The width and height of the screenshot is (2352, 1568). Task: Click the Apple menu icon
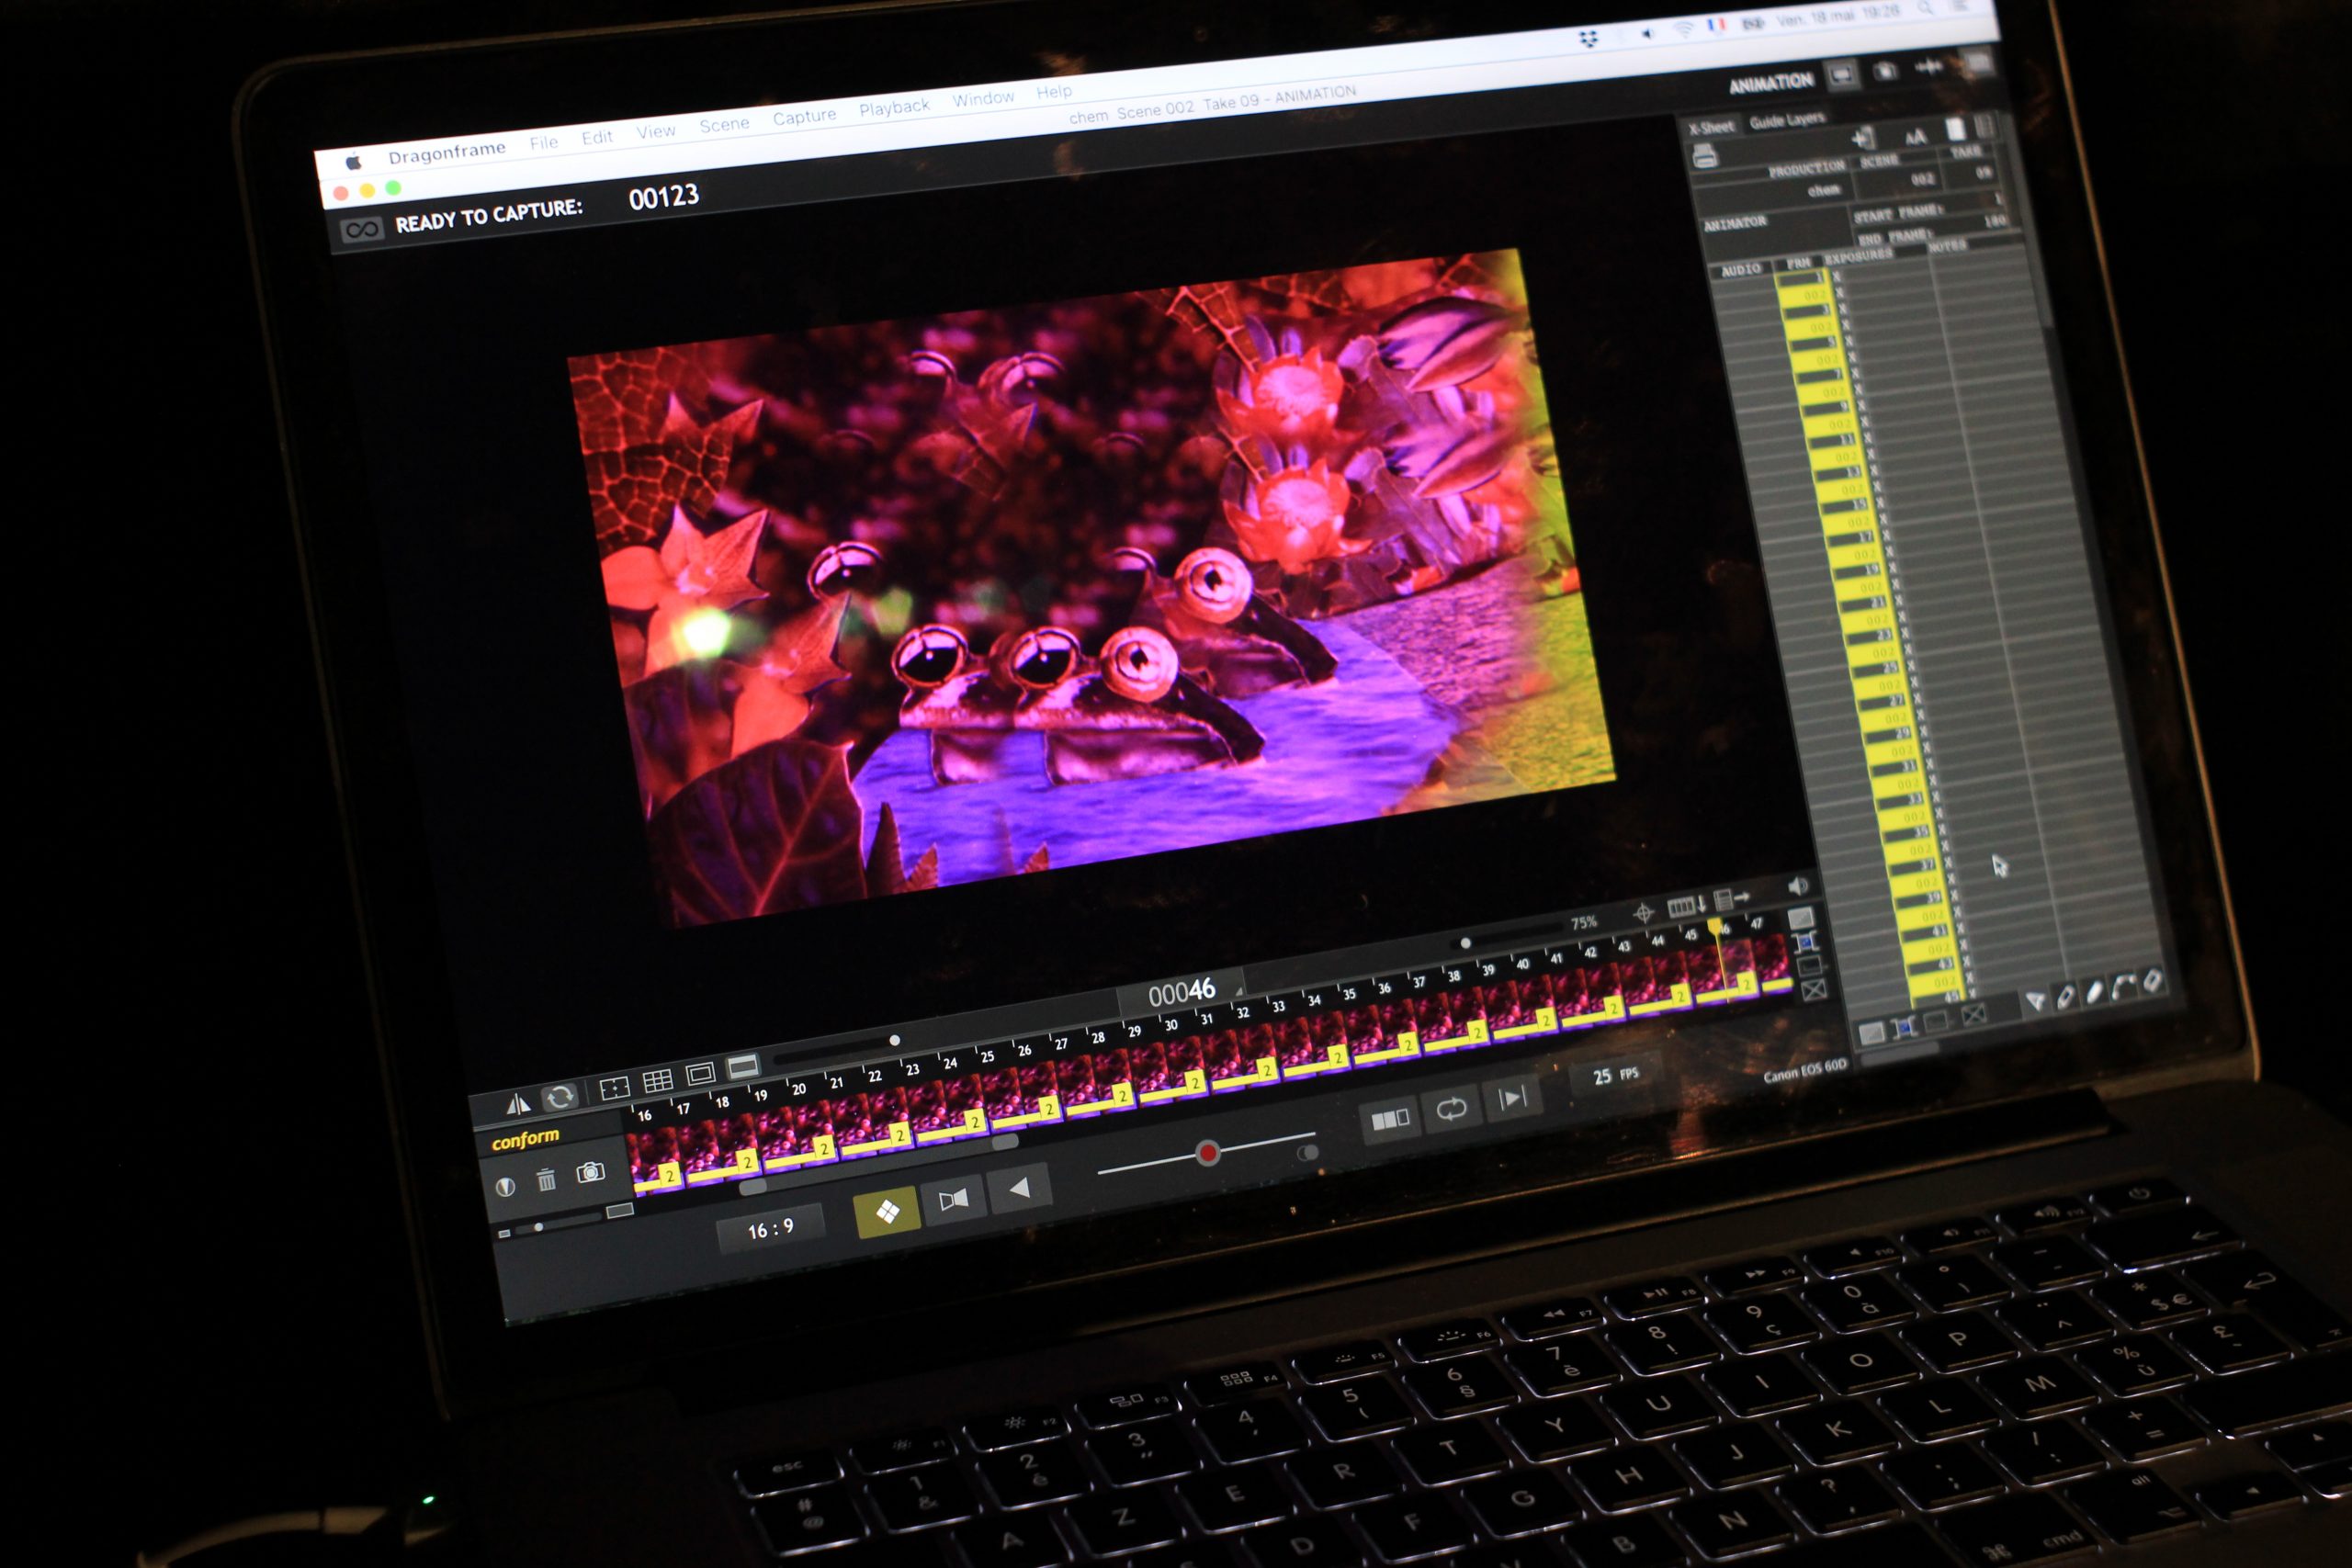(353, 162)
